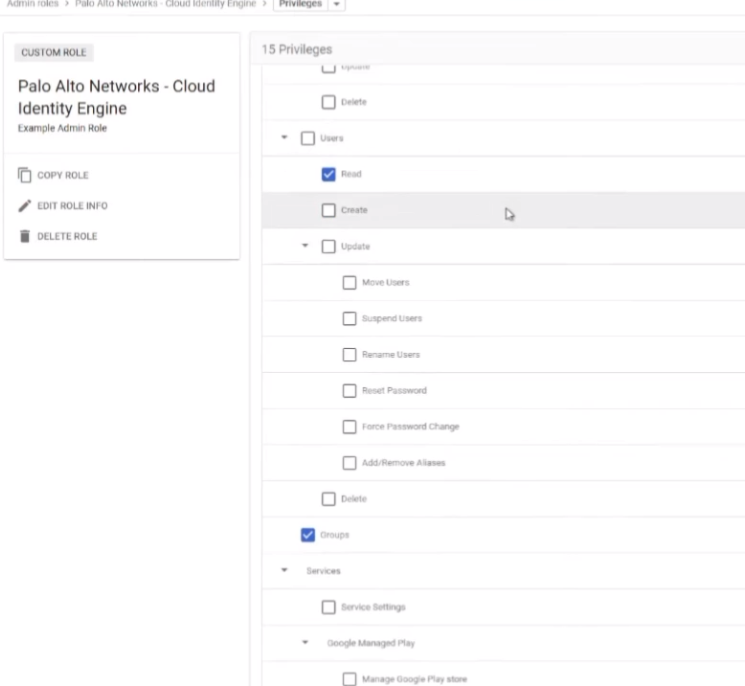Click the 'Palo Alto Networks - Cloud Identity Engine' title

pos(116,97)
